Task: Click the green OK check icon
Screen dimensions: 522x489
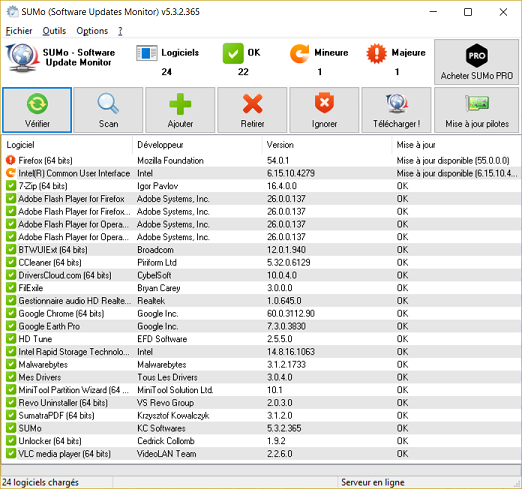Action: click(233, 53)
